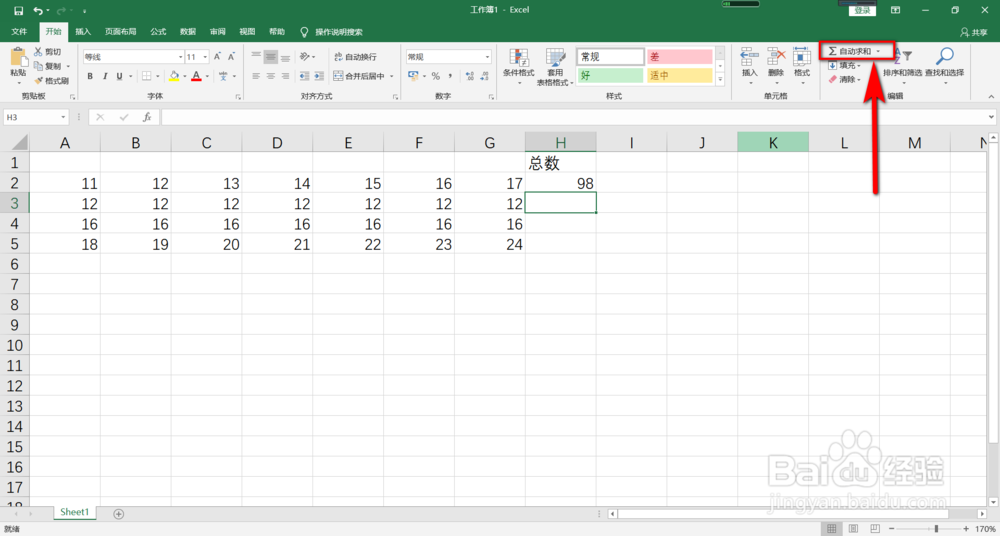Screen dimensions: 1000x536
Task: Click the Increase Decimal icon
Action: click(470, 76)
